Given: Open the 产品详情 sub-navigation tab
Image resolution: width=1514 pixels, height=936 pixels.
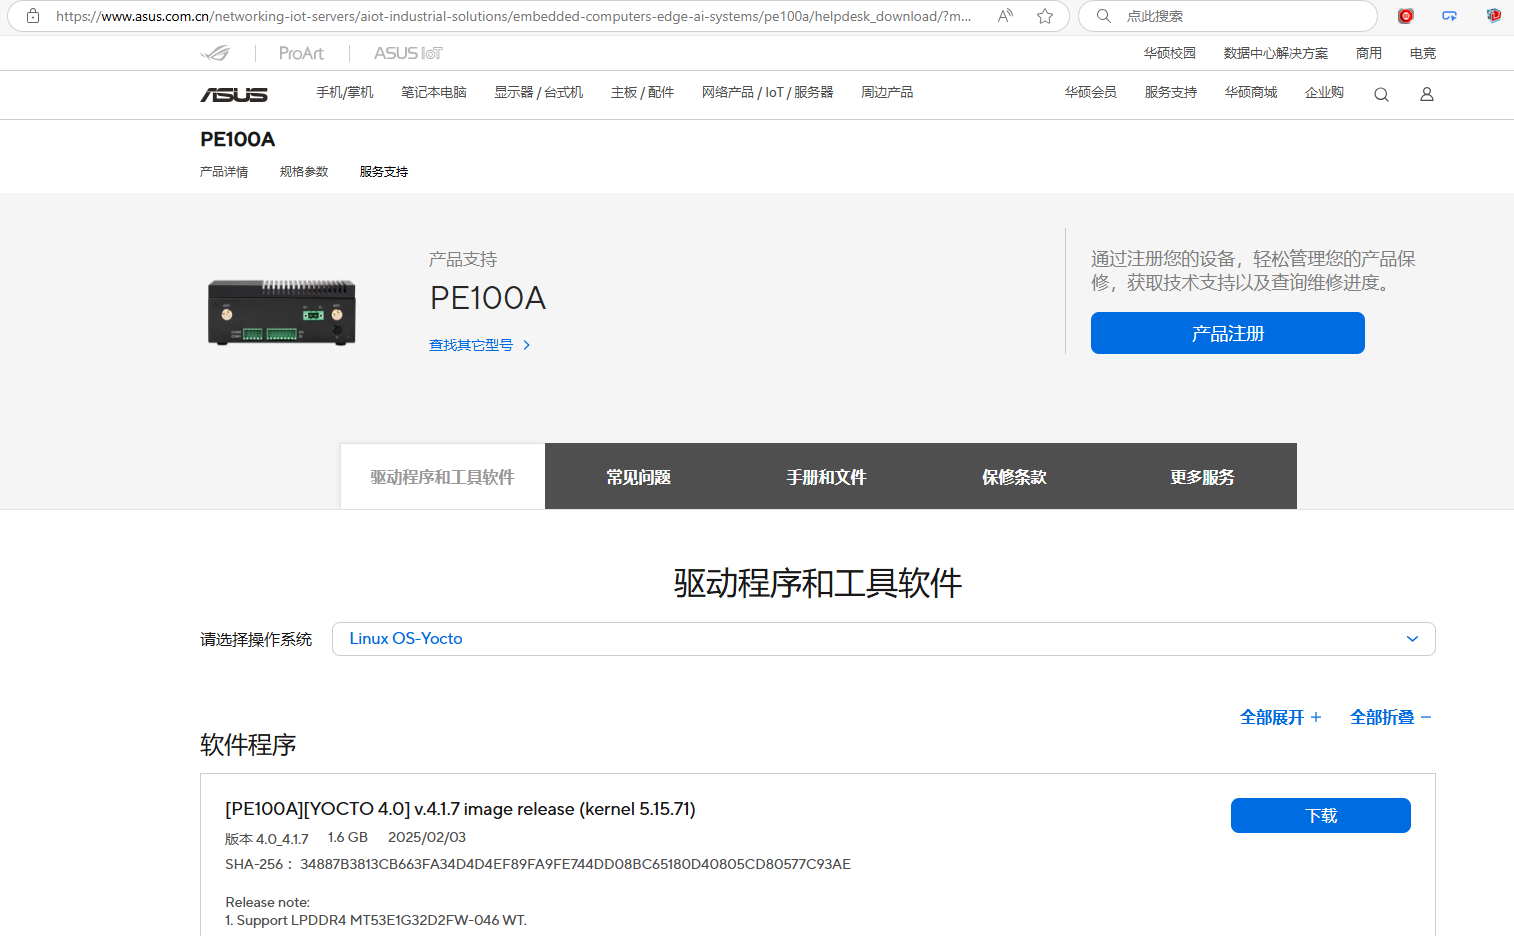Looking at the screenshot, I should (x=224, y=172).
